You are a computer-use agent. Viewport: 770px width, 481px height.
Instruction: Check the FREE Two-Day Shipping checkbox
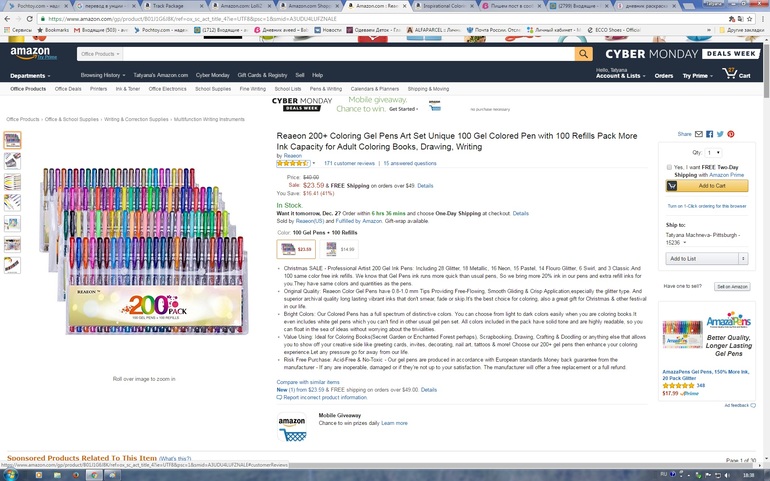669,167
